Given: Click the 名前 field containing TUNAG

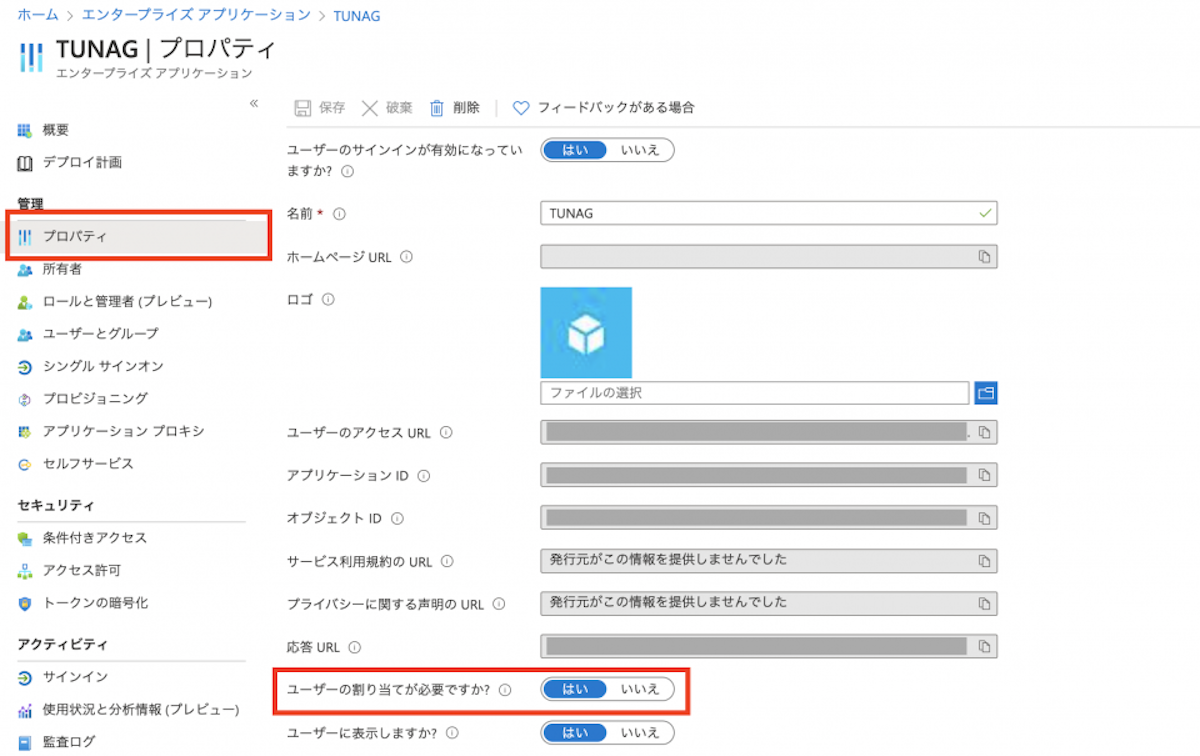Looking at the screenshot, I should pos(768,213).
